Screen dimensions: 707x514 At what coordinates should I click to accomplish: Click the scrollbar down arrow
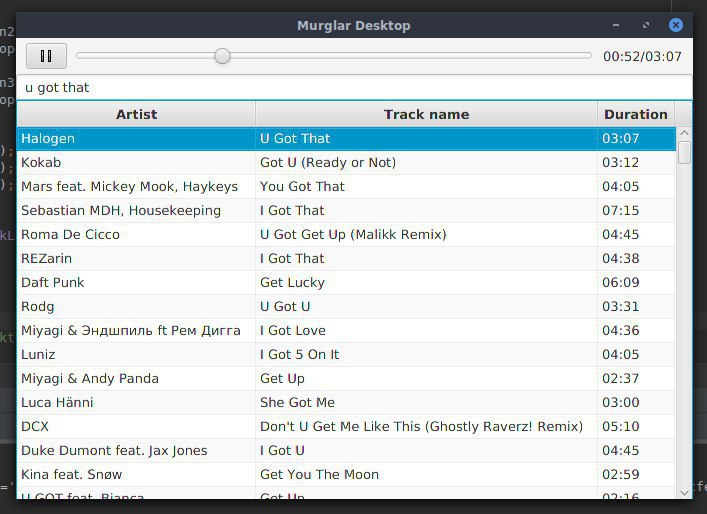[684, 493]
